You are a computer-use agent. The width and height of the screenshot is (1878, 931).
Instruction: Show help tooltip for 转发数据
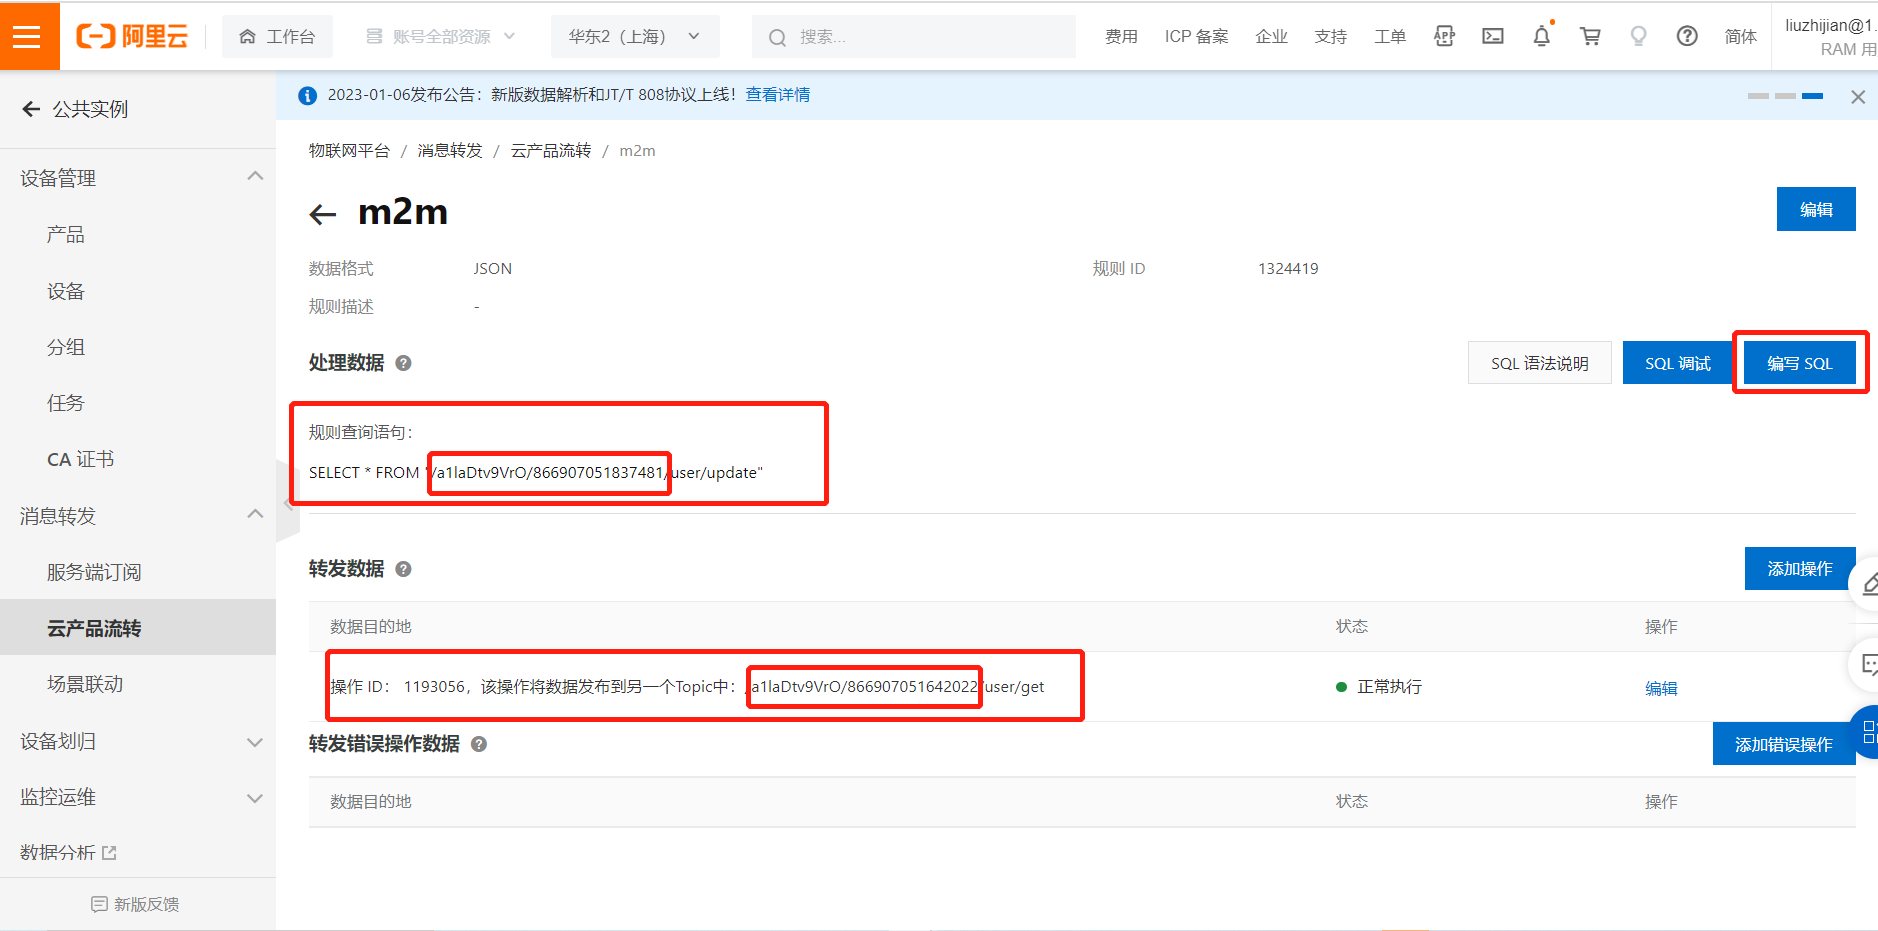(403, 569)
